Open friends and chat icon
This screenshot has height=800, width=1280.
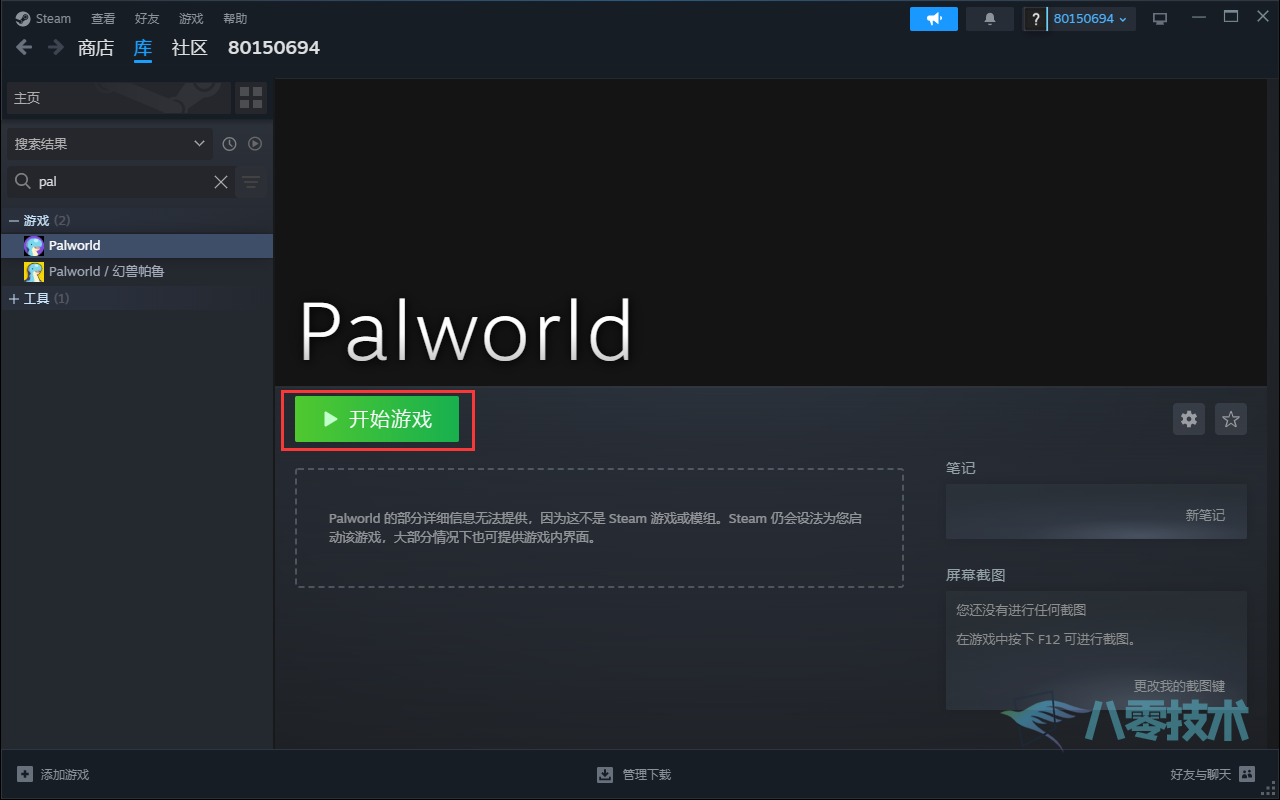(1246, 774)
